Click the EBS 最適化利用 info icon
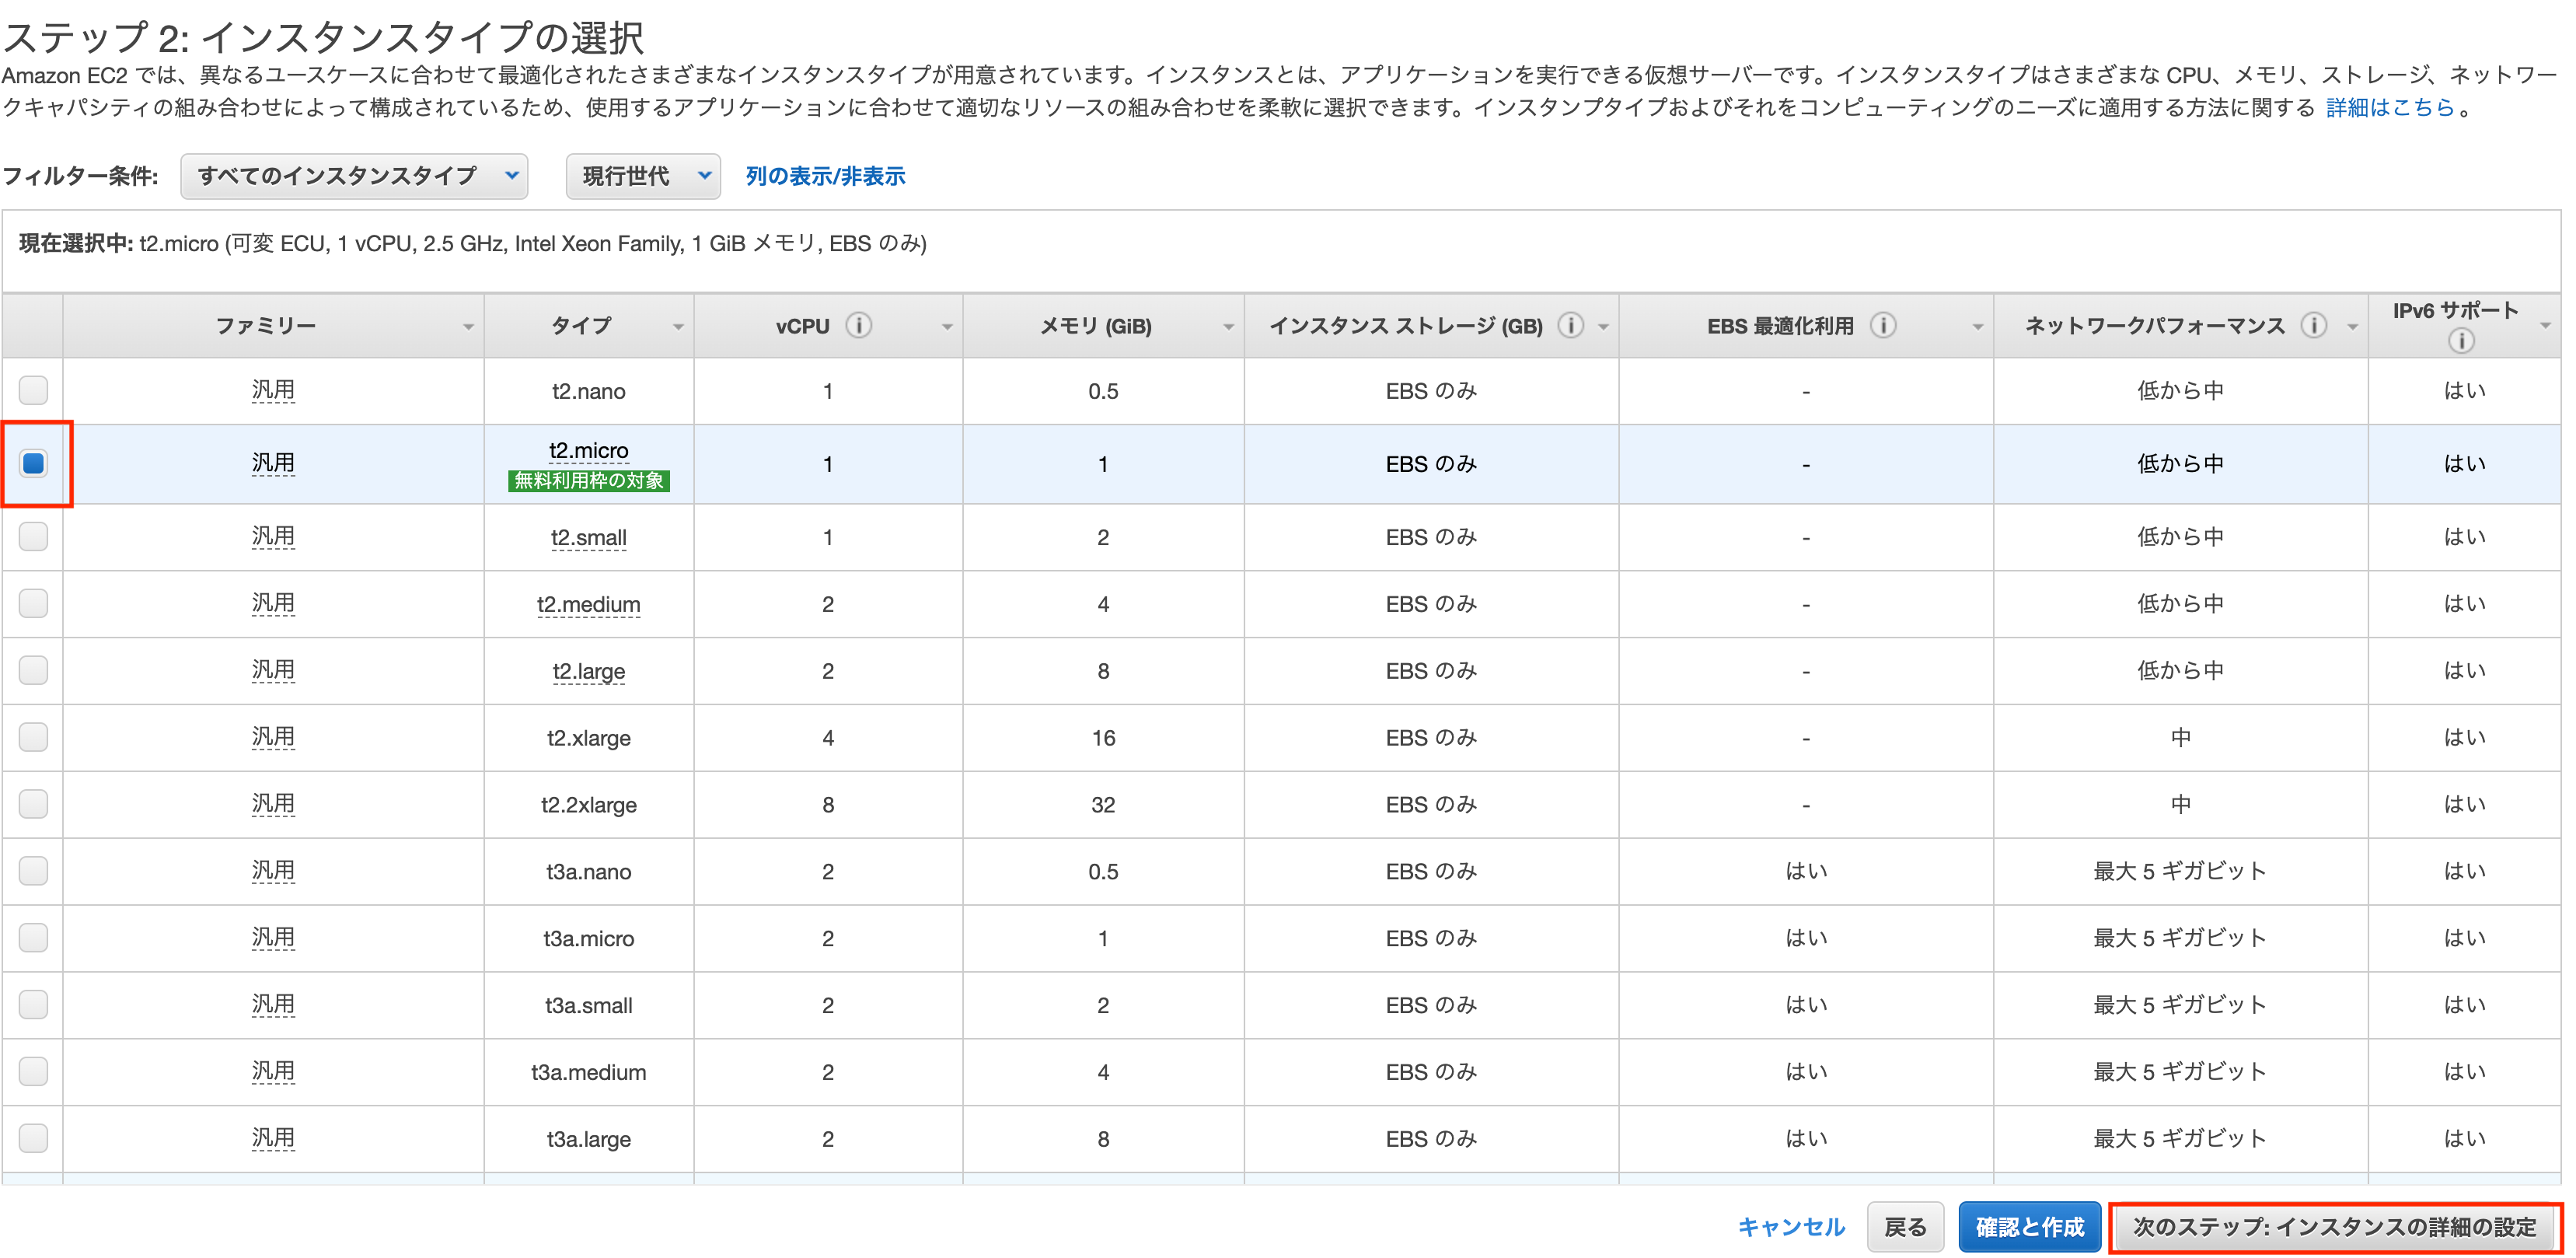This screenshot has height=1258, width=2576. [x=1884, y=325]
